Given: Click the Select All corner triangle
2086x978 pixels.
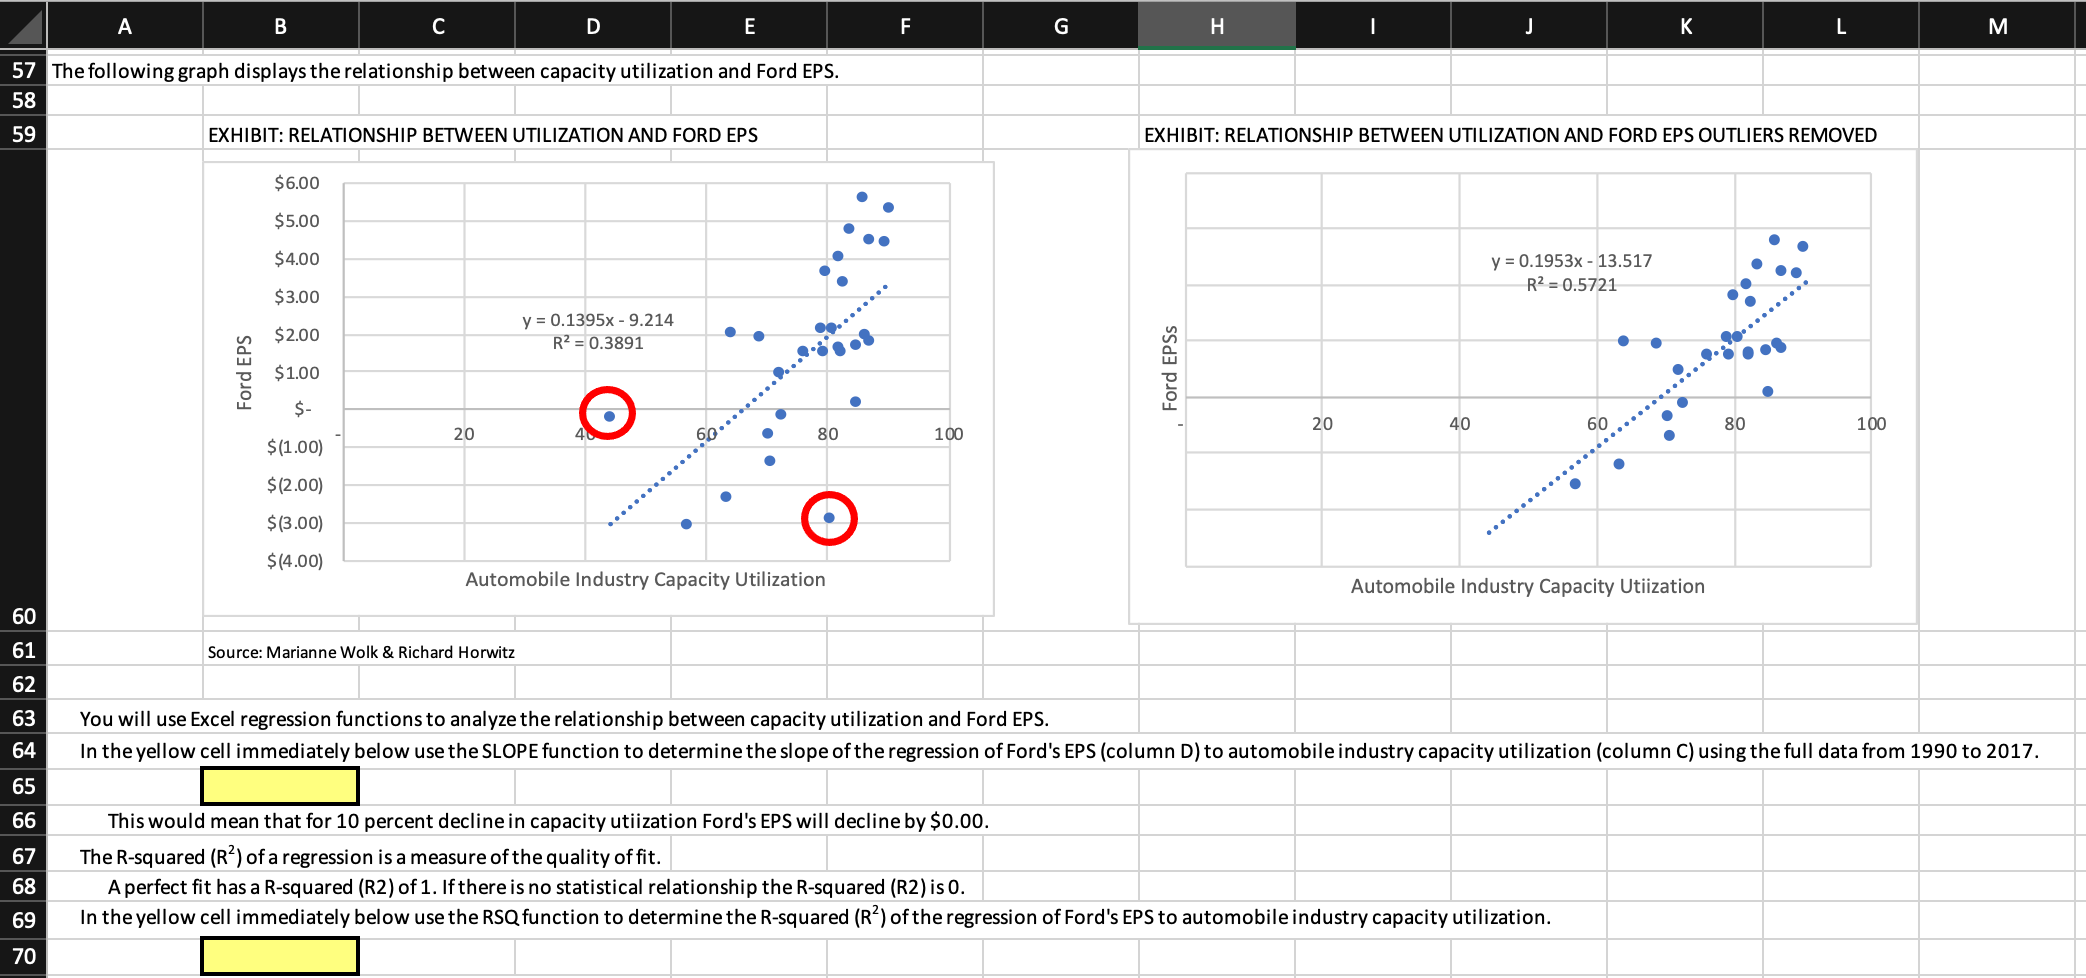Looking at the screenshot, I should point(23,26).
